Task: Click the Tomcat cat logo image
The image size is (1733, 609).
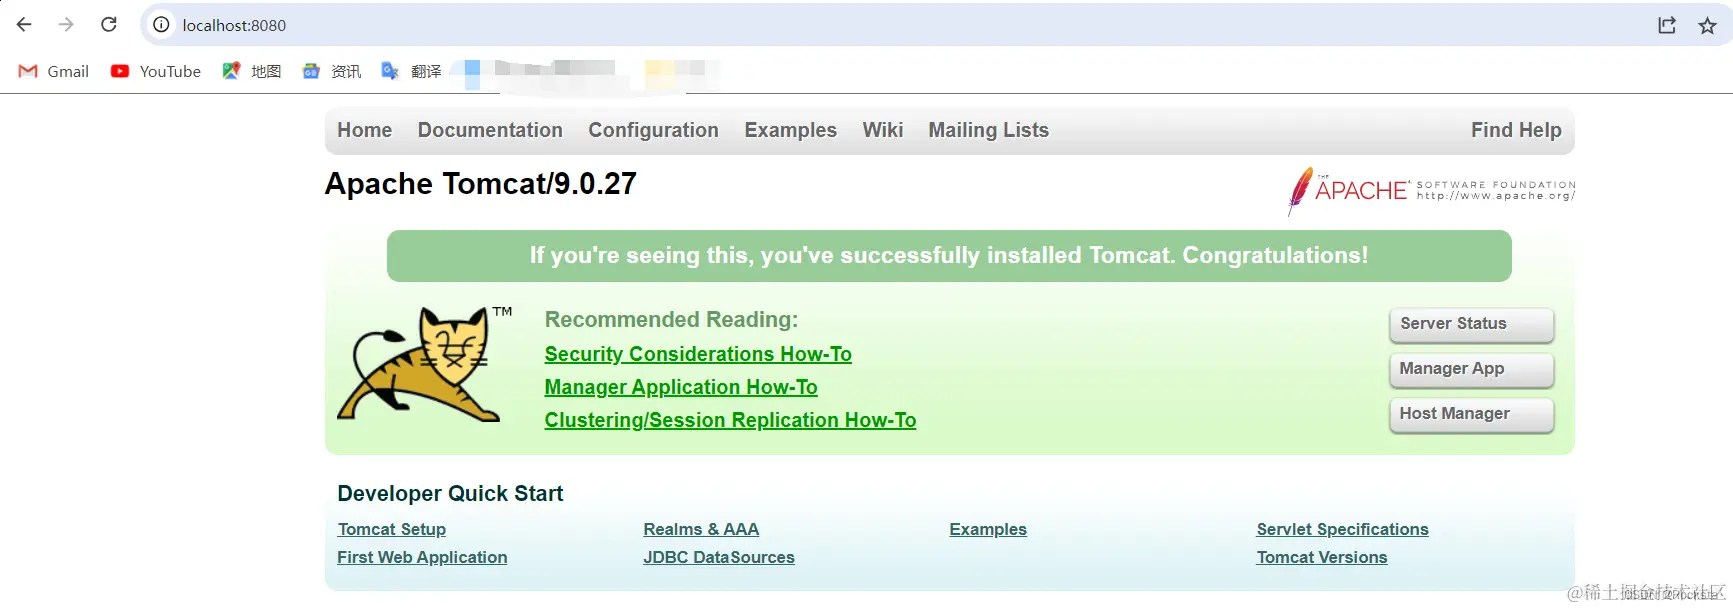Action: pyautogui.click(x=425, y=364)
